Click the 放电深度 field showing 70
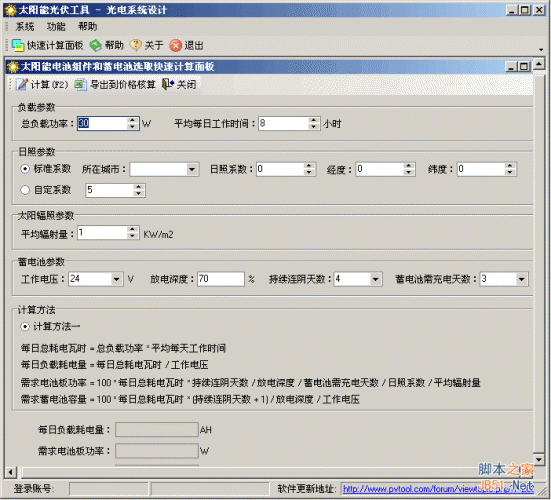The width and height of the screenshot is (551, 500). [x=221, y=279]
